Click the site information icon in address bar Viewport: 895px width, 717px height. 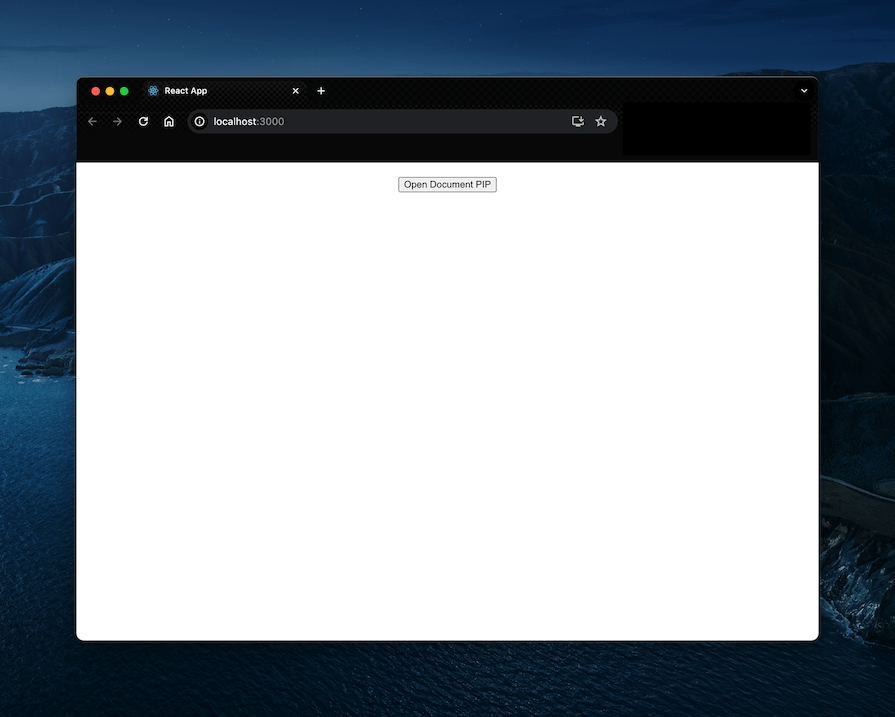coord(199,121)
